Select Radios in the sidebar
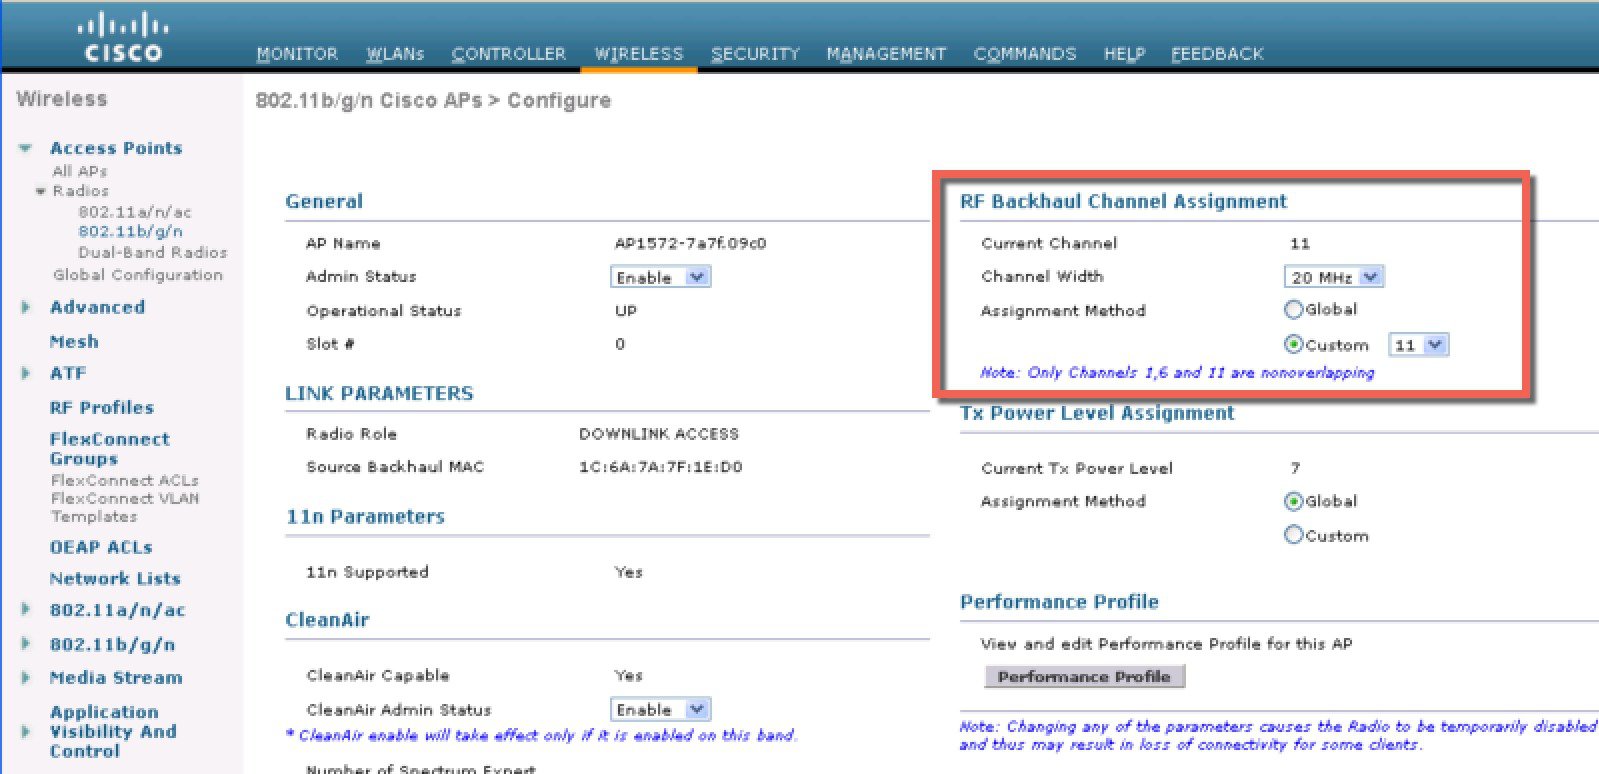The image size is (1599, 774). (81, 191)
